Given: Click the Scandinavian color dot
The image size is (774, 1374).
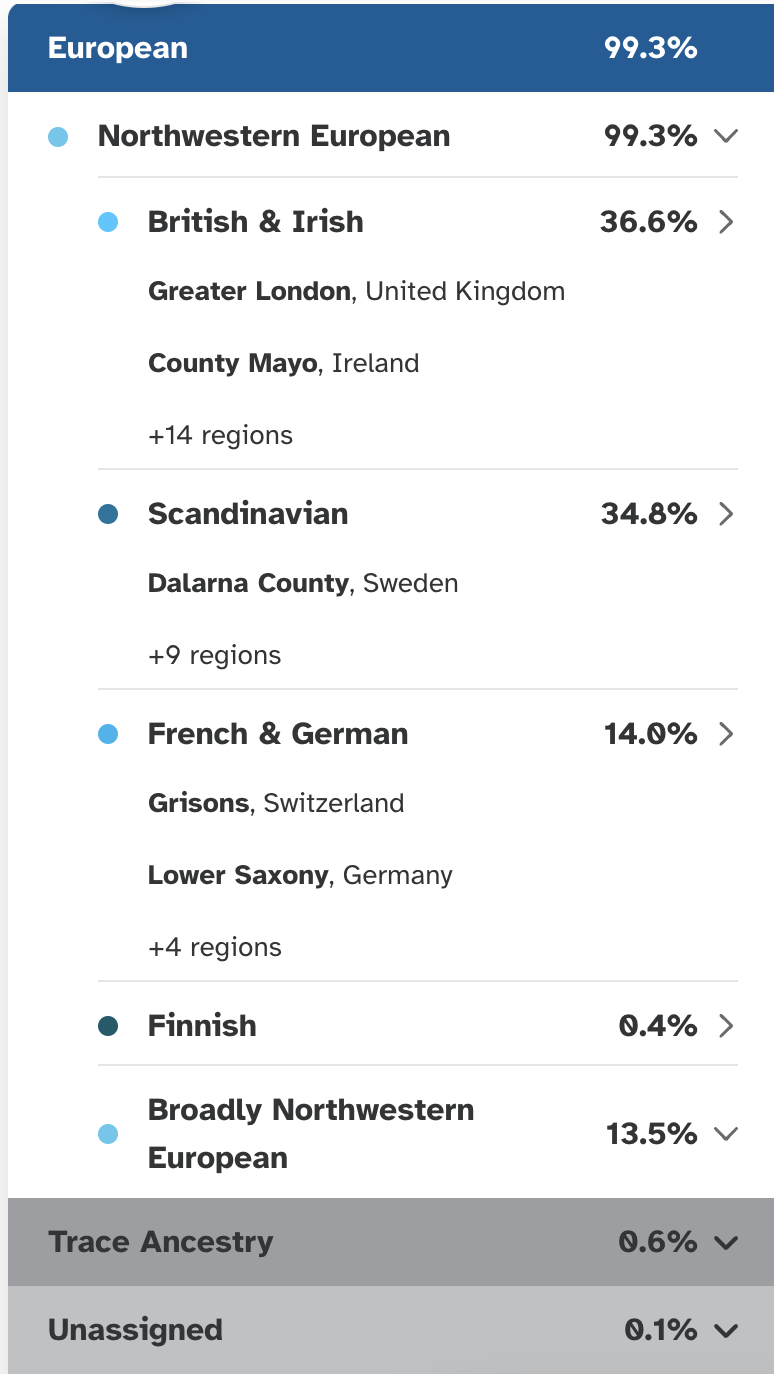Looking at the screenshot, I should 108,514.
